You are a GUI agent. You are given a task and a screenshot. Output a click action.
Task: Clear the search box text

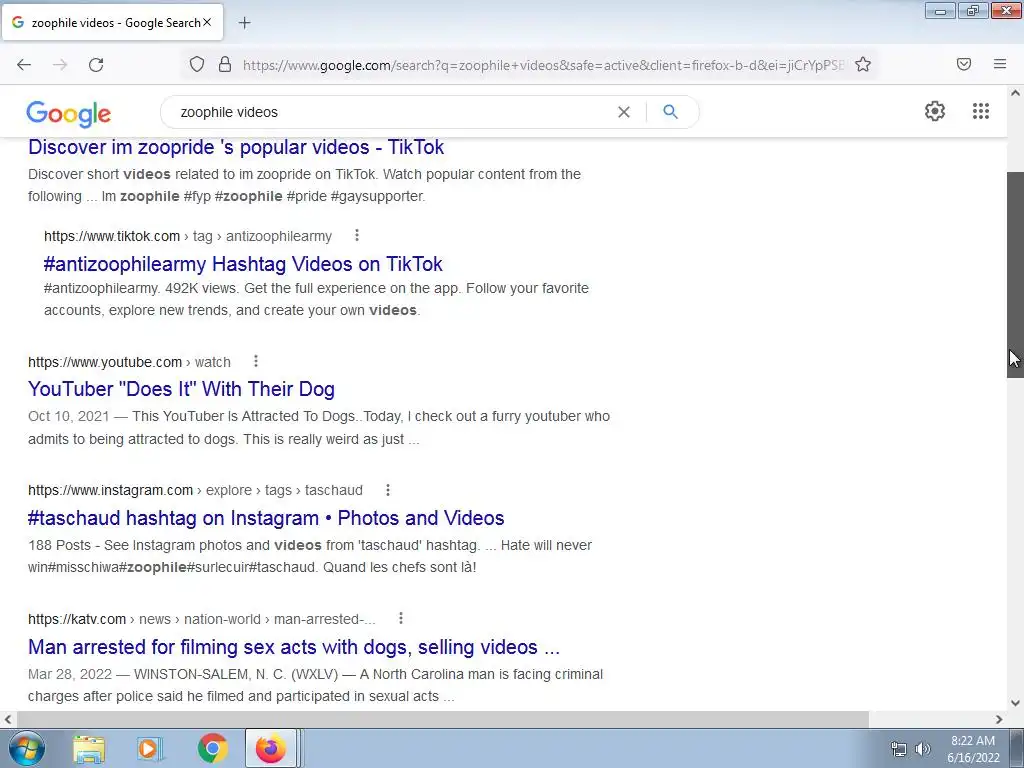(x=624, y=112)
